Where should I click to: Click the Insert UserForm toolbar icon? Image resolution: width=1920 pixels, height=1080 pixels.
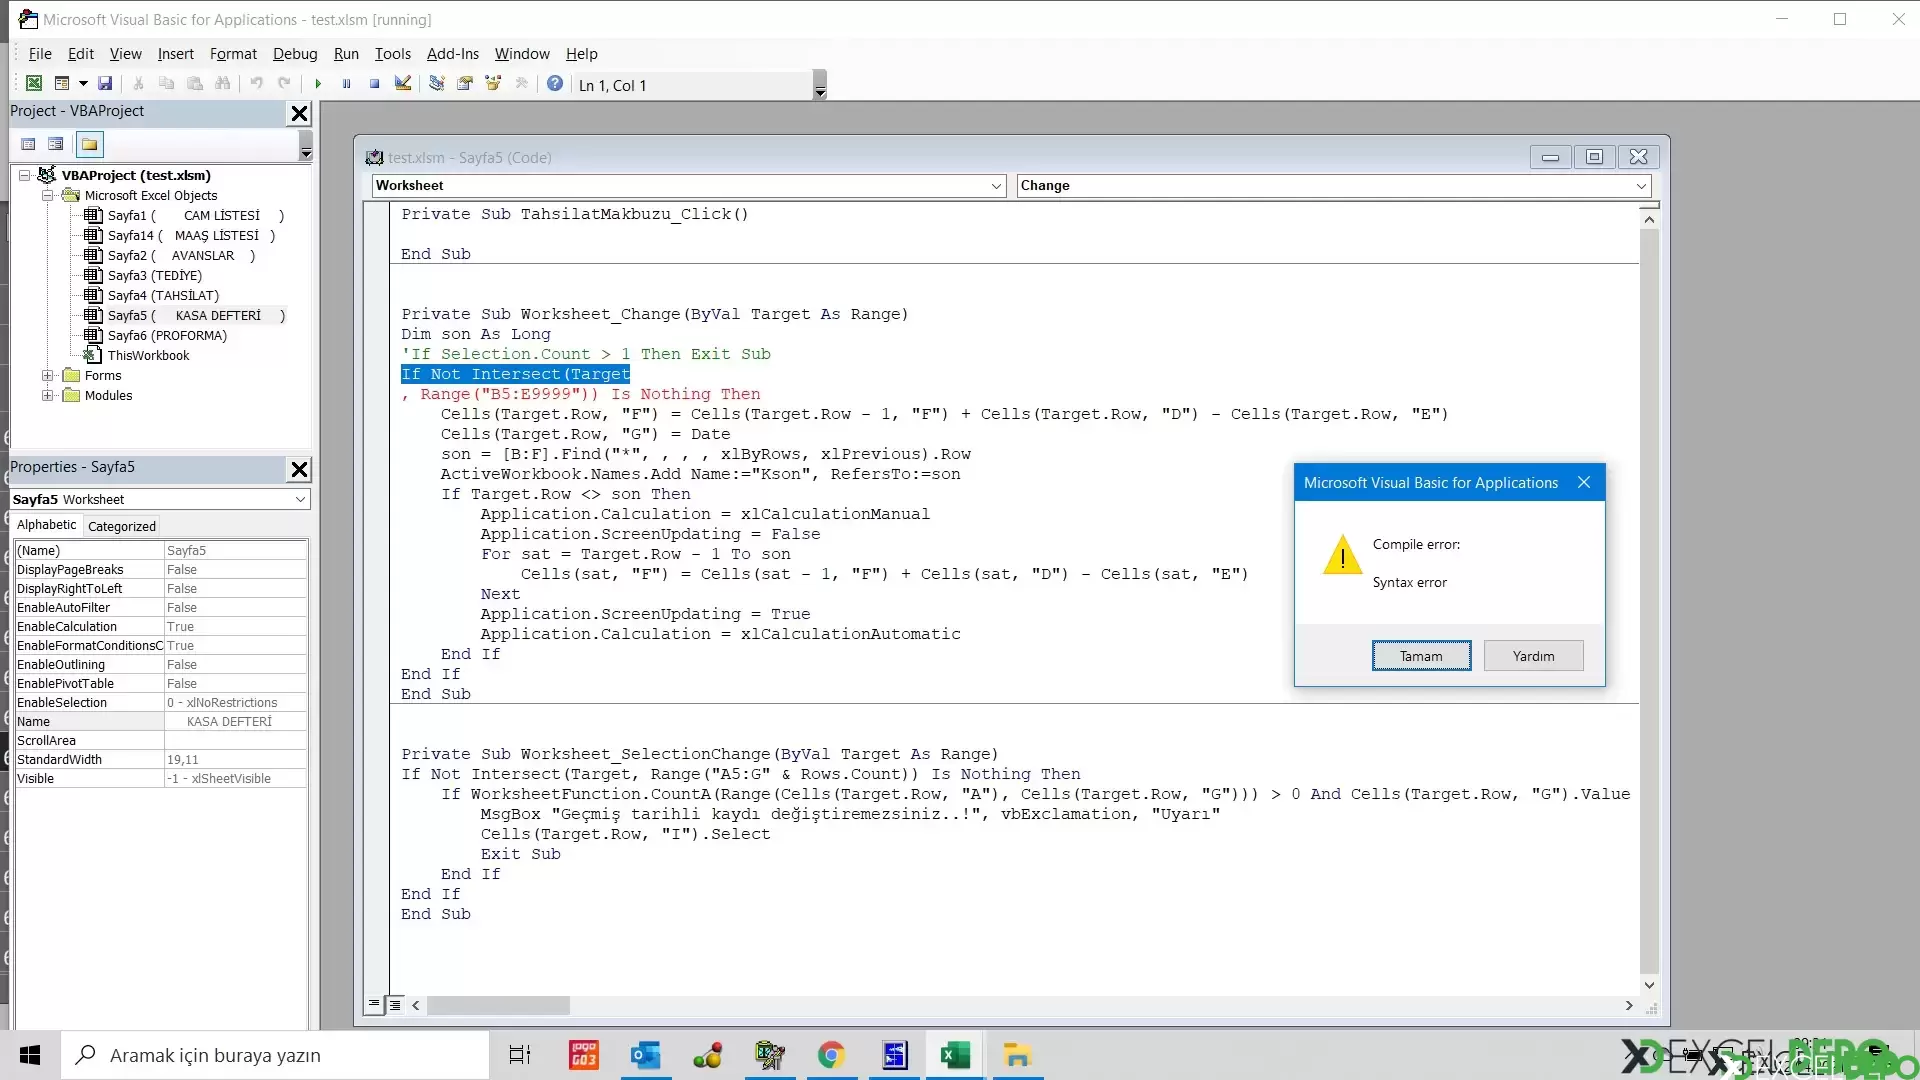click(x=62, y=84)
